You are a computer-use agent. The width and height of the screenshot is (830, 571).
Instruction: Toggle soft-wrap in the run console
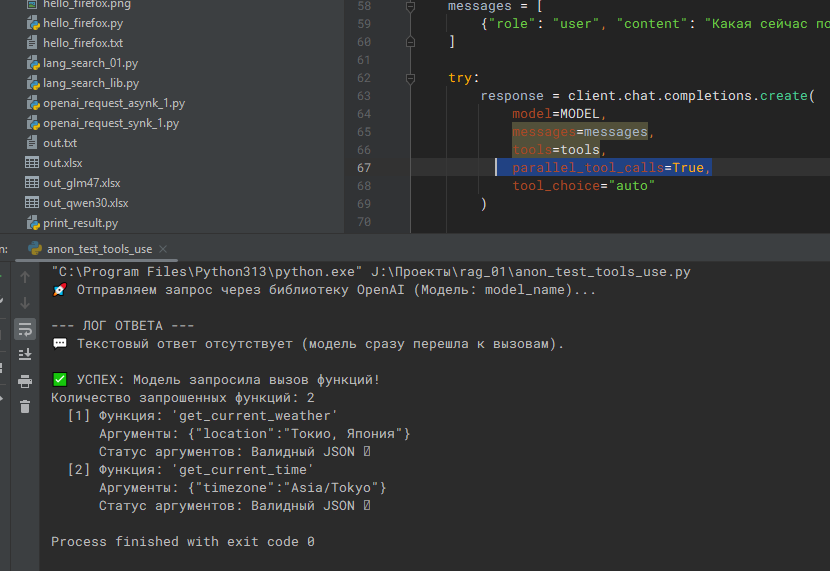[25, 328]
